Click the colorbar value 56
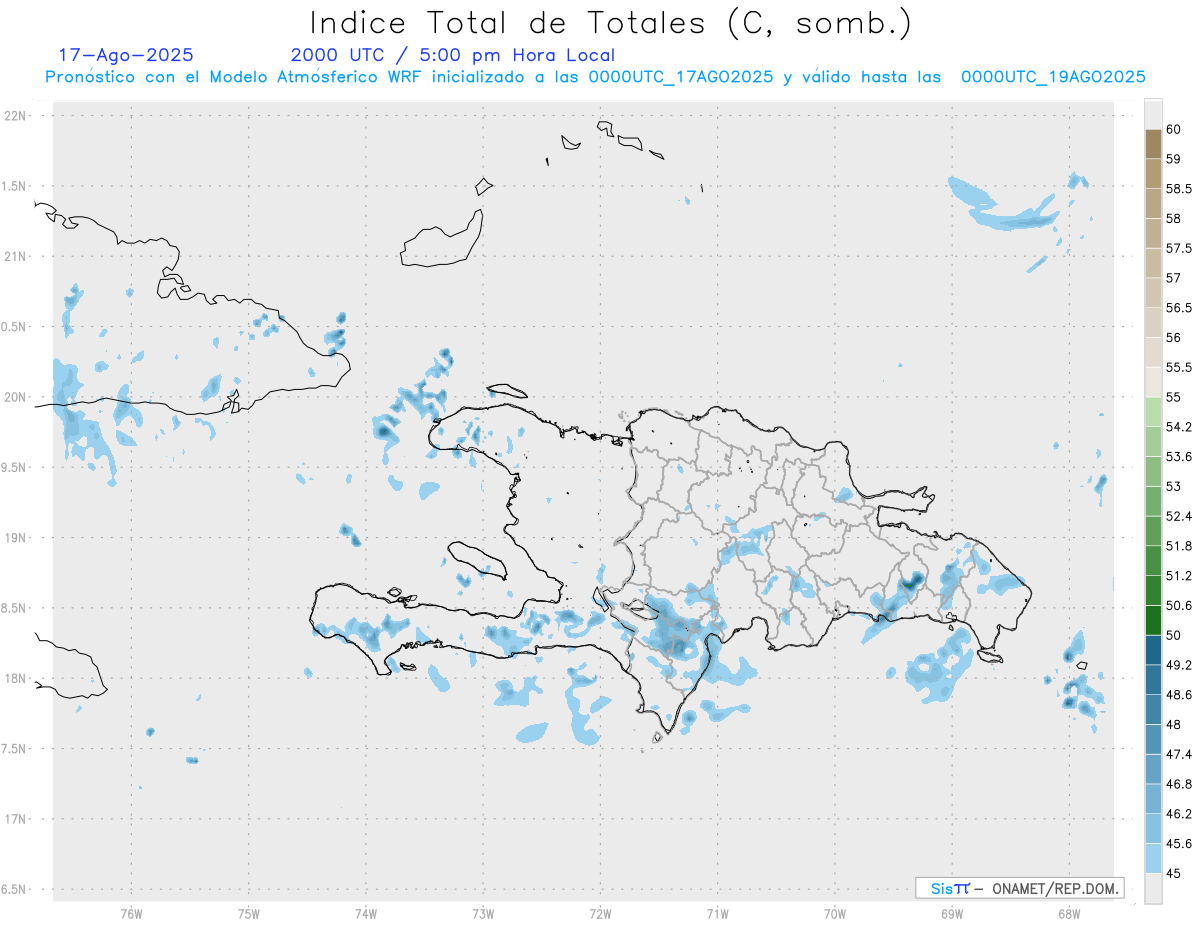The width and height of the screenshot is (1200, 927). tap(1174, 338)
